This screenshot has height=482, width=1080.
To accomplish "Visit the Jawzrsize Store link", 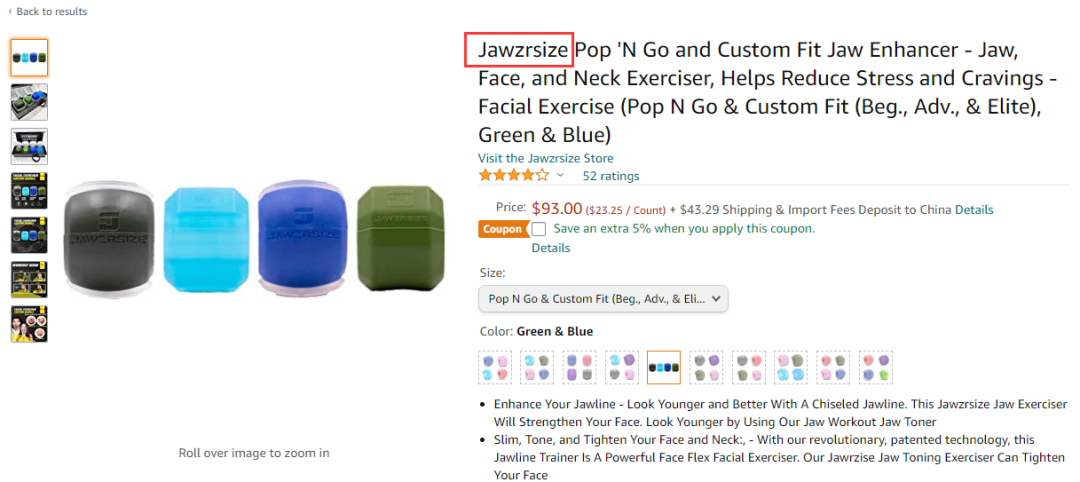I will (x=545, y=158).
